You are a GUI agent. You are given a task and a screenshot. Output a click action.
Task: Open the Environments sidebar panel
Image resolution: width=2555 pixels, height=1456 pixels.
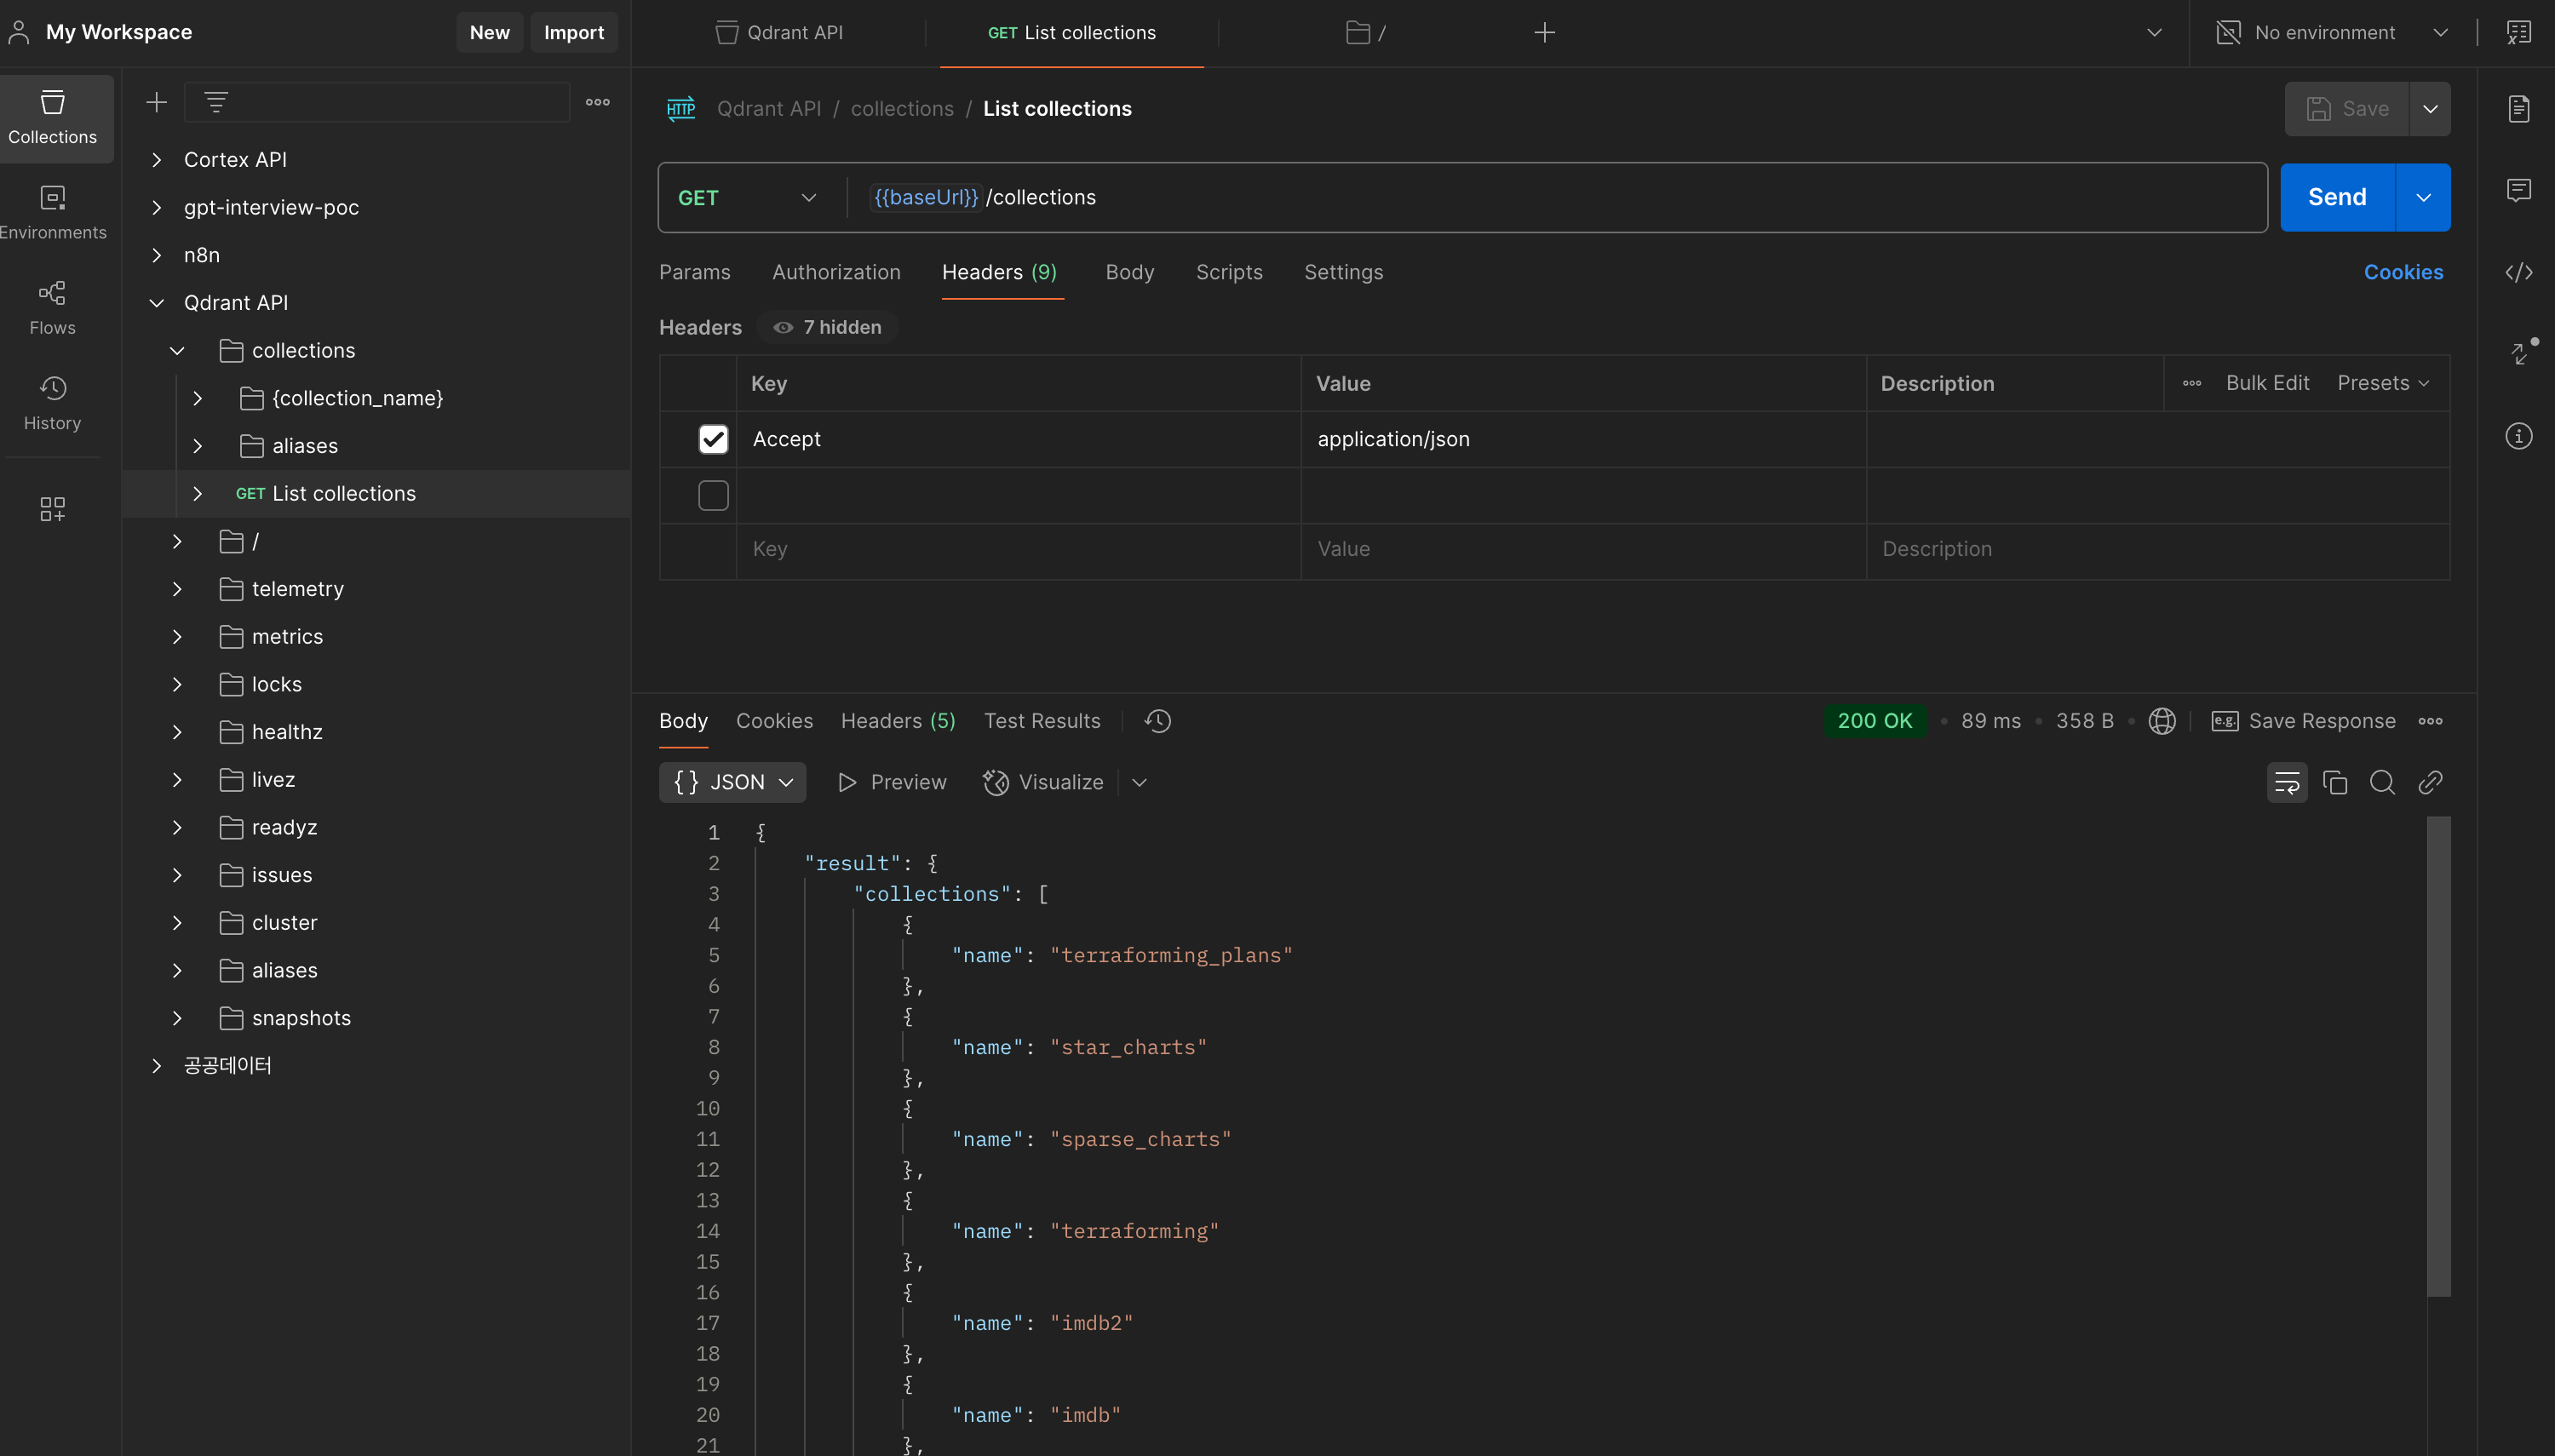53,212
